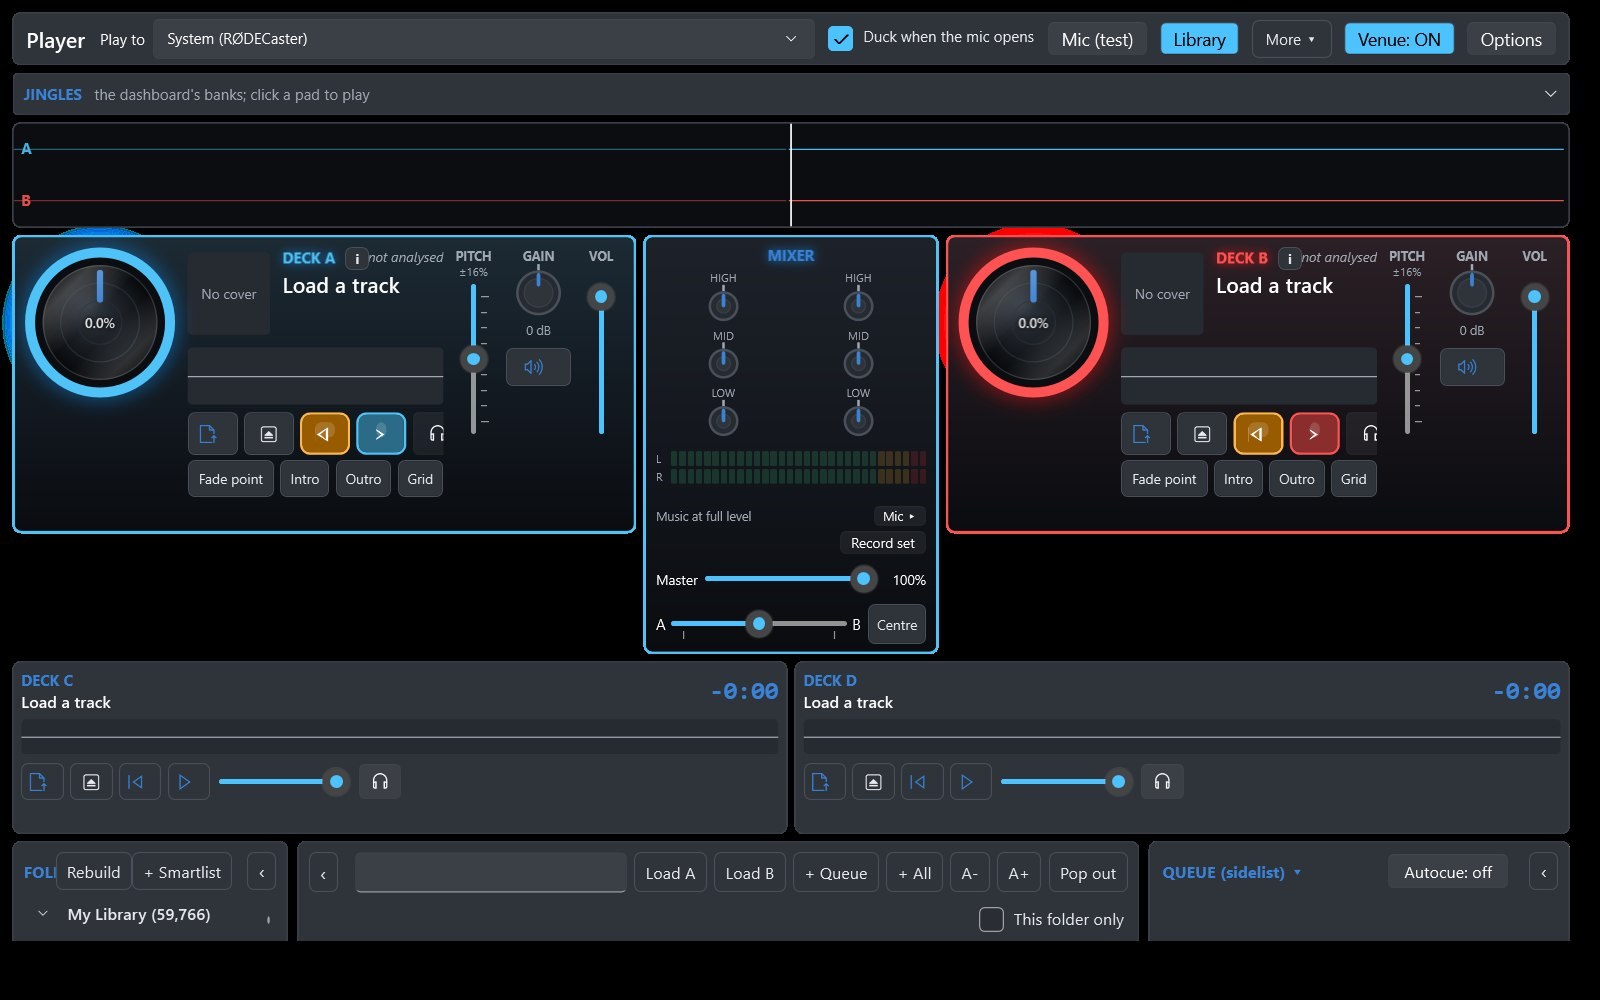1600x1000 pixels.
Task: Toggle the Library panel button
Action: pyautogui.click(x=1199, y=40)
